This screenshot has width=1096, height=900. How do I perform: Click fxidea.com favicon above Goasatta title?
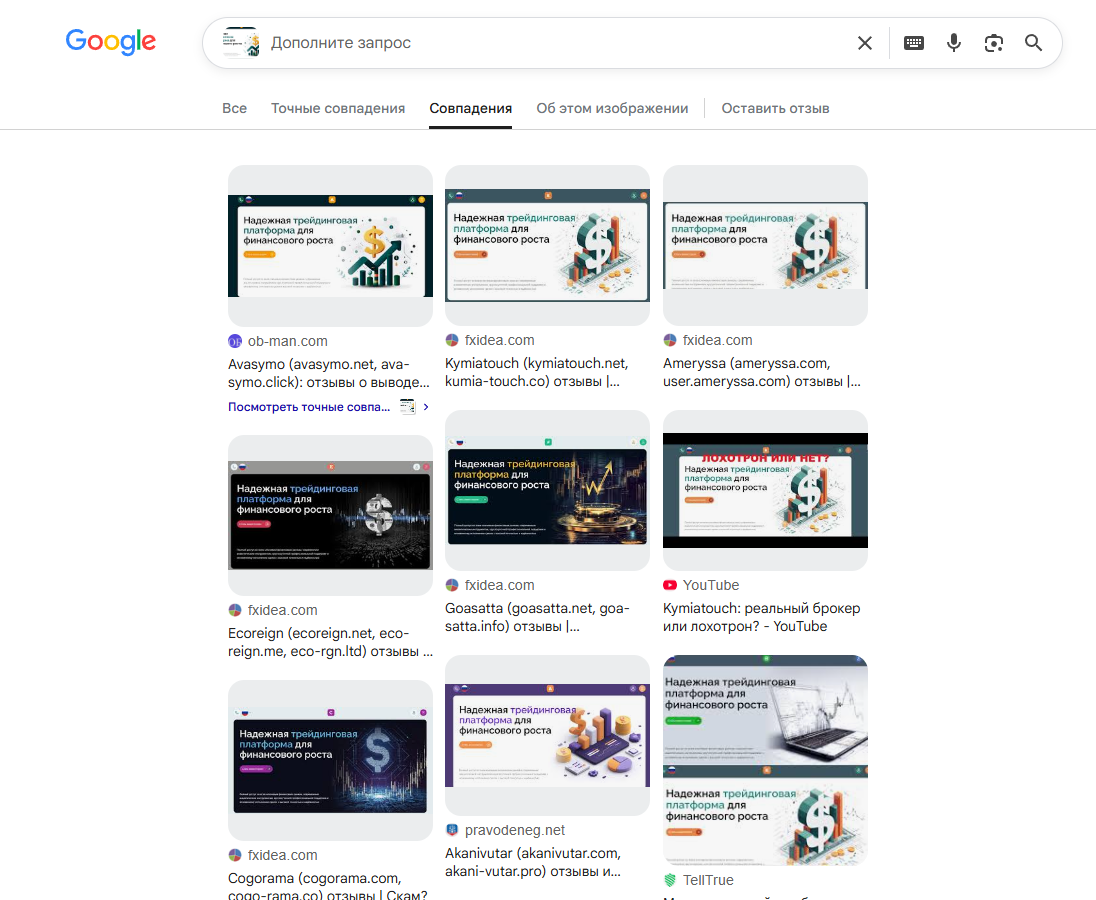[x=452, y=585]
